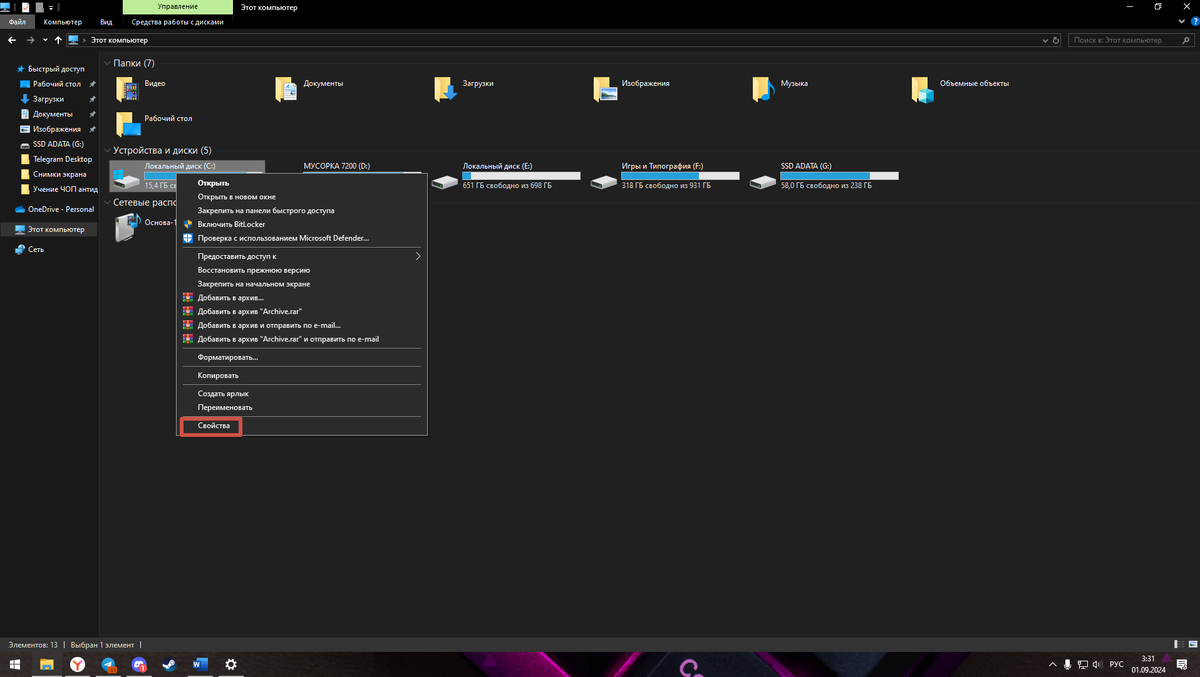Open Сеть in the navigation pane
This screenshot has height=677, width=1200.
30,249
